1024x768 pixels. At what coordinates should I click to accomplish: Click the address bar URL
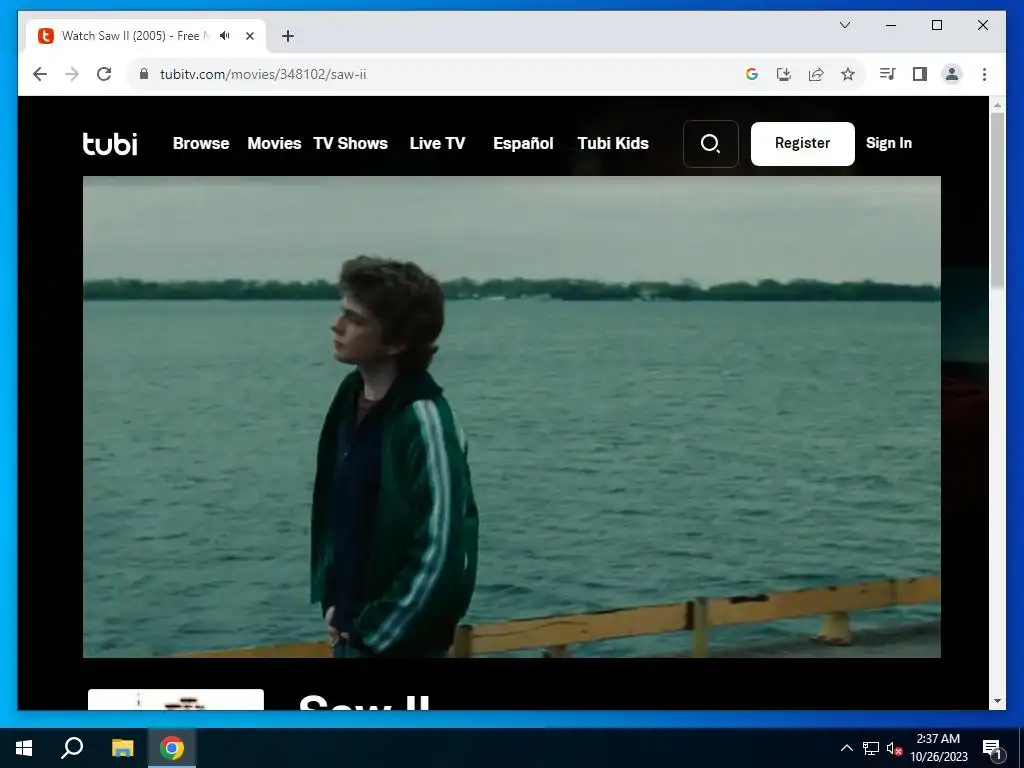coord(263,74)
